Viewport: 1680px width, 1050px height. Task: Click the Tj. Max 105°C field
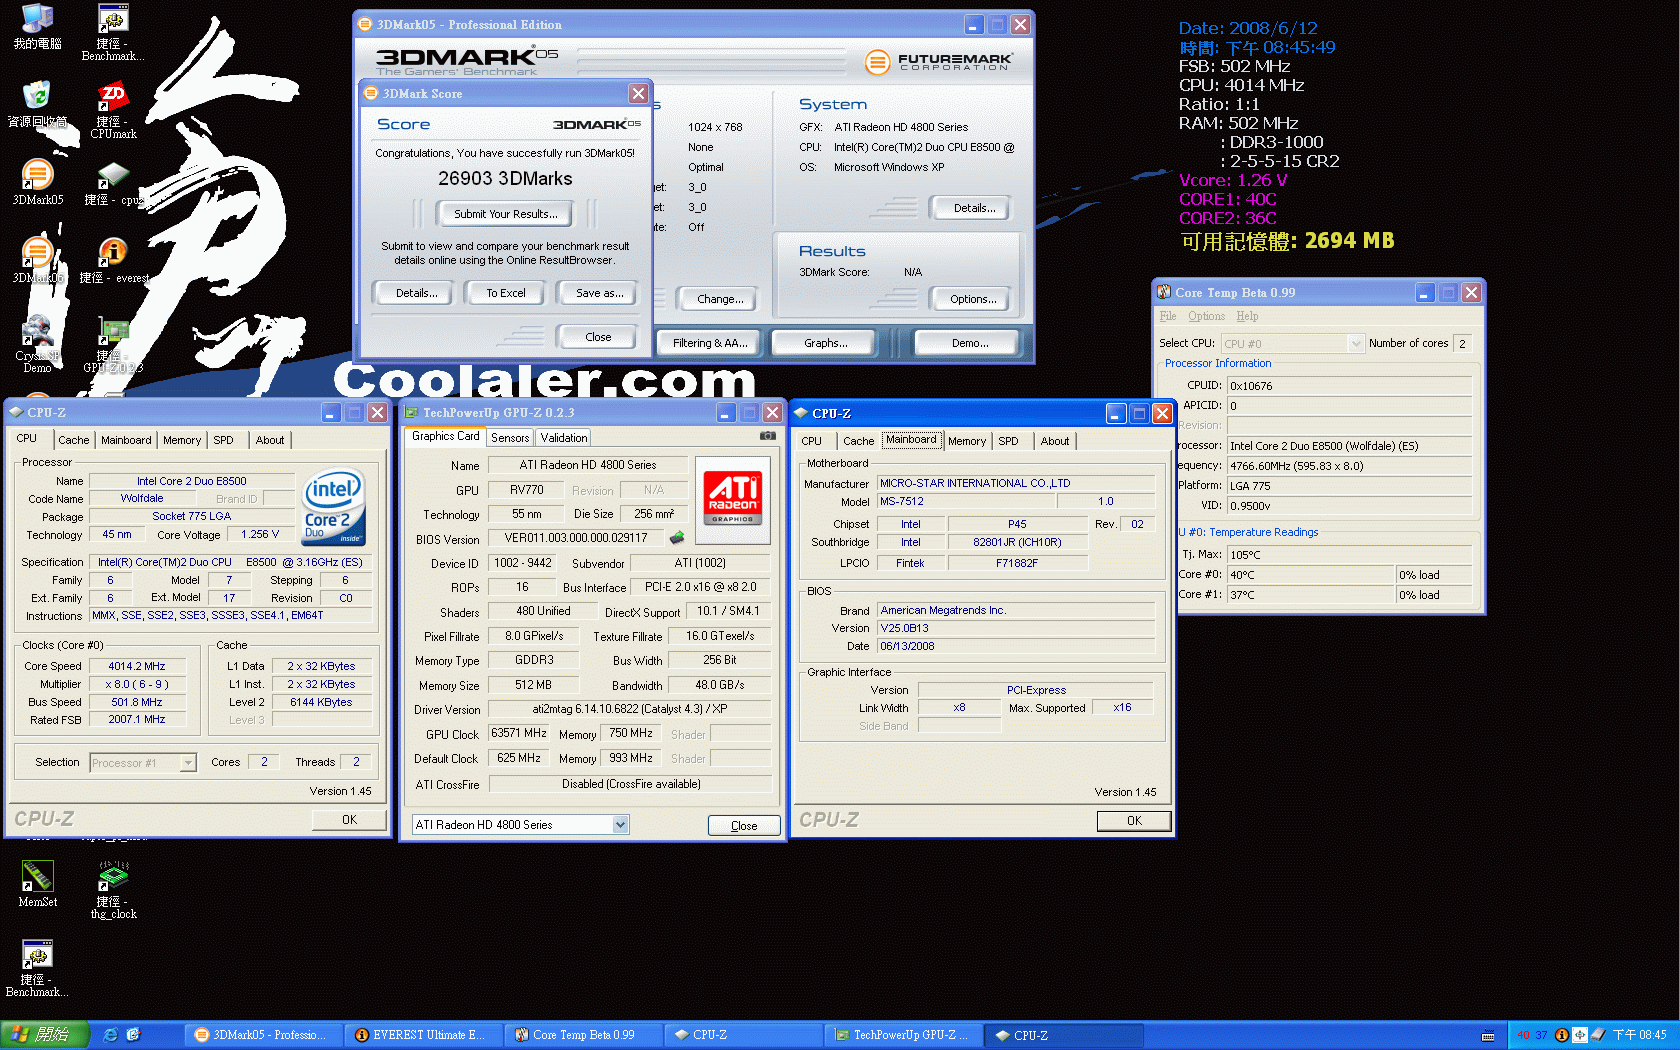[x=1349, y=555]
